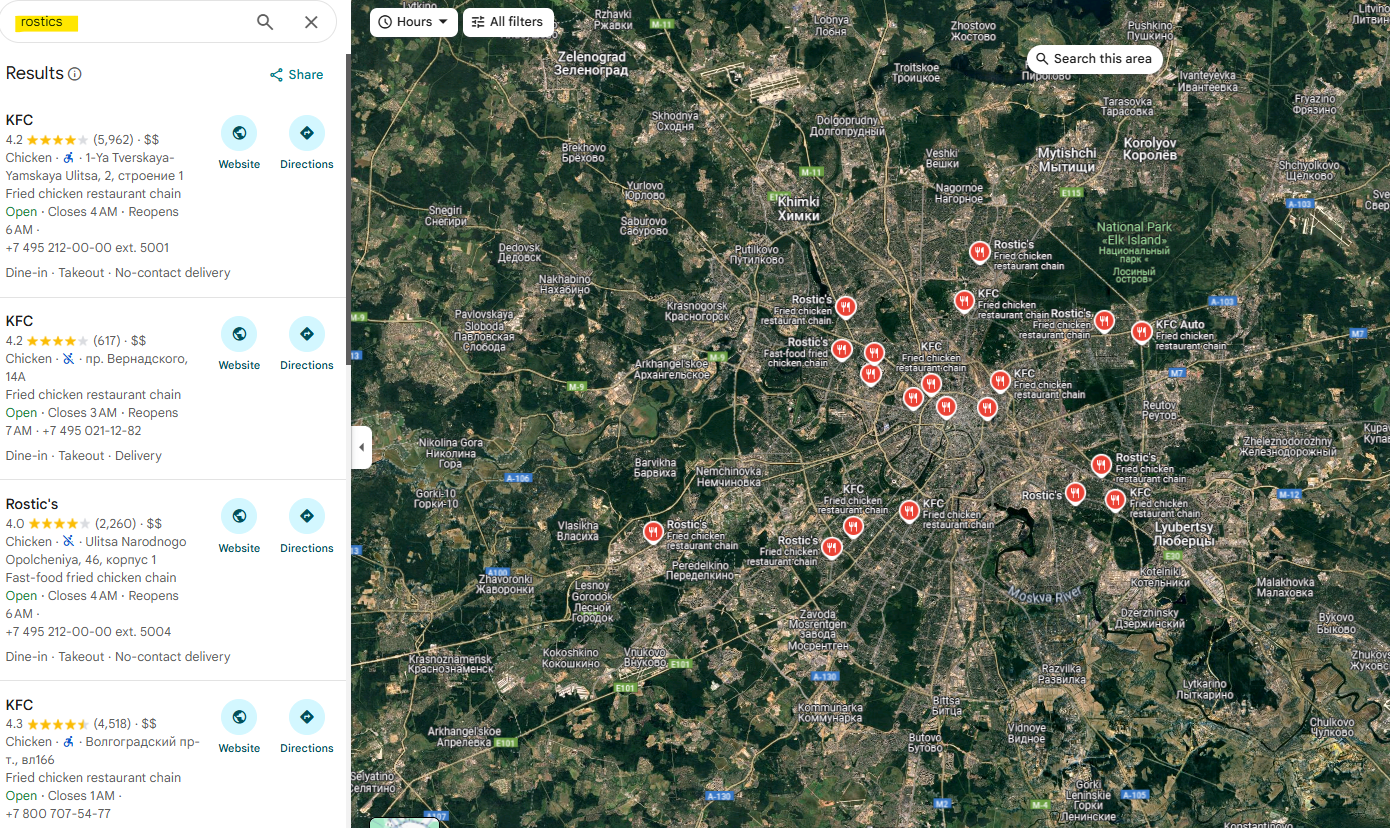Open the first KFC result title
This screenshot has height=828, width=1390.
tap(19, 120)
